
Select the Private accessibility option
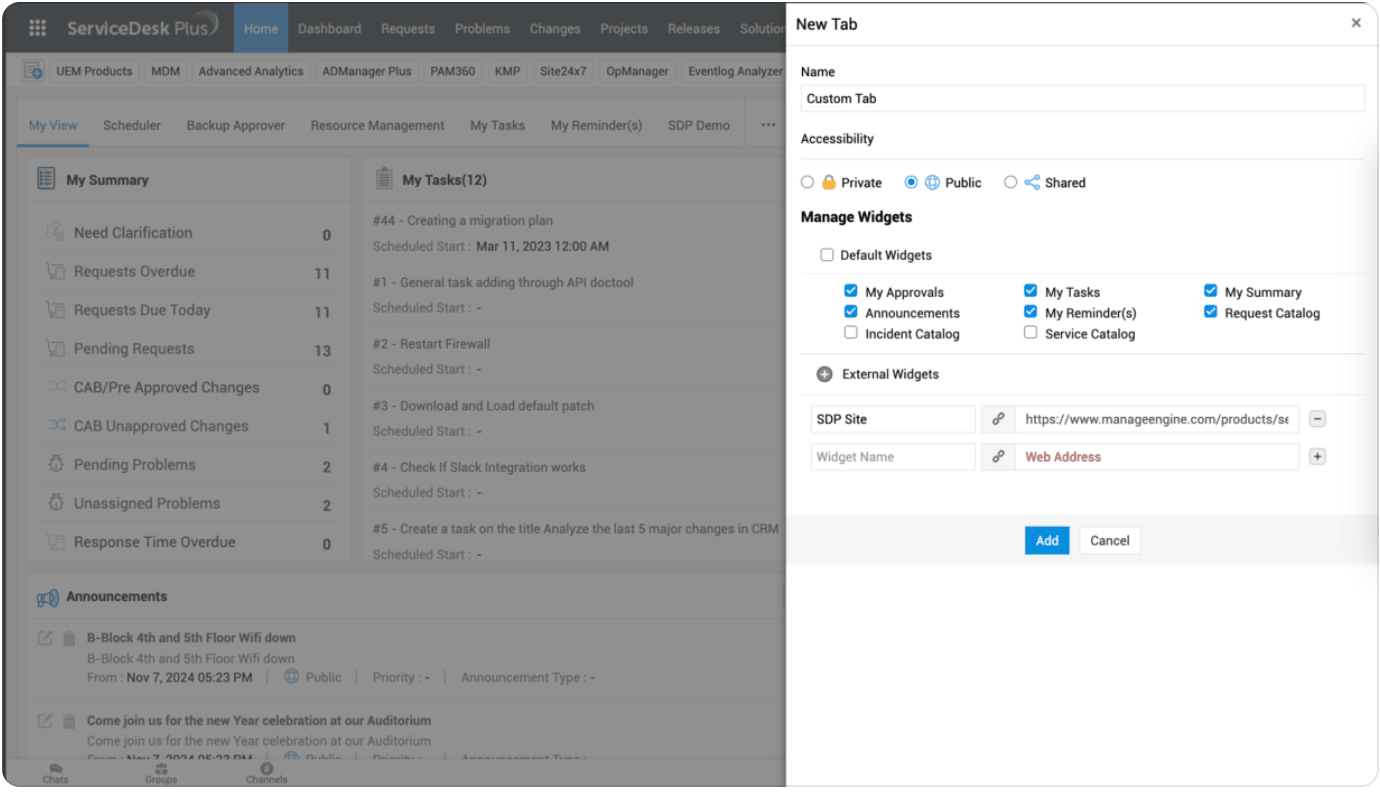point(808,183)
